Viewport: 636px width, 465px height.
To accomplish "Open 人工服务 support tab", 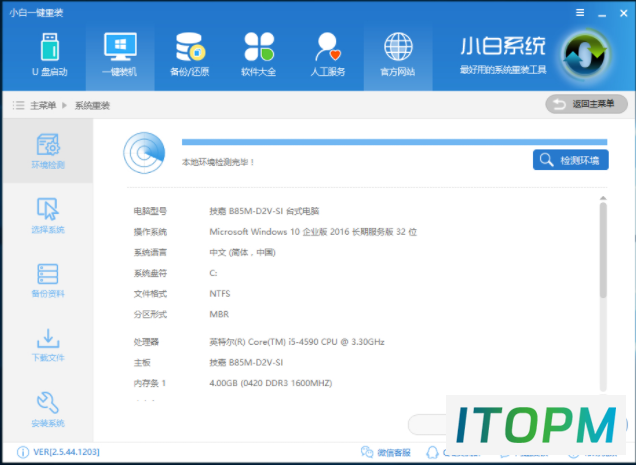I will [328, 55].
